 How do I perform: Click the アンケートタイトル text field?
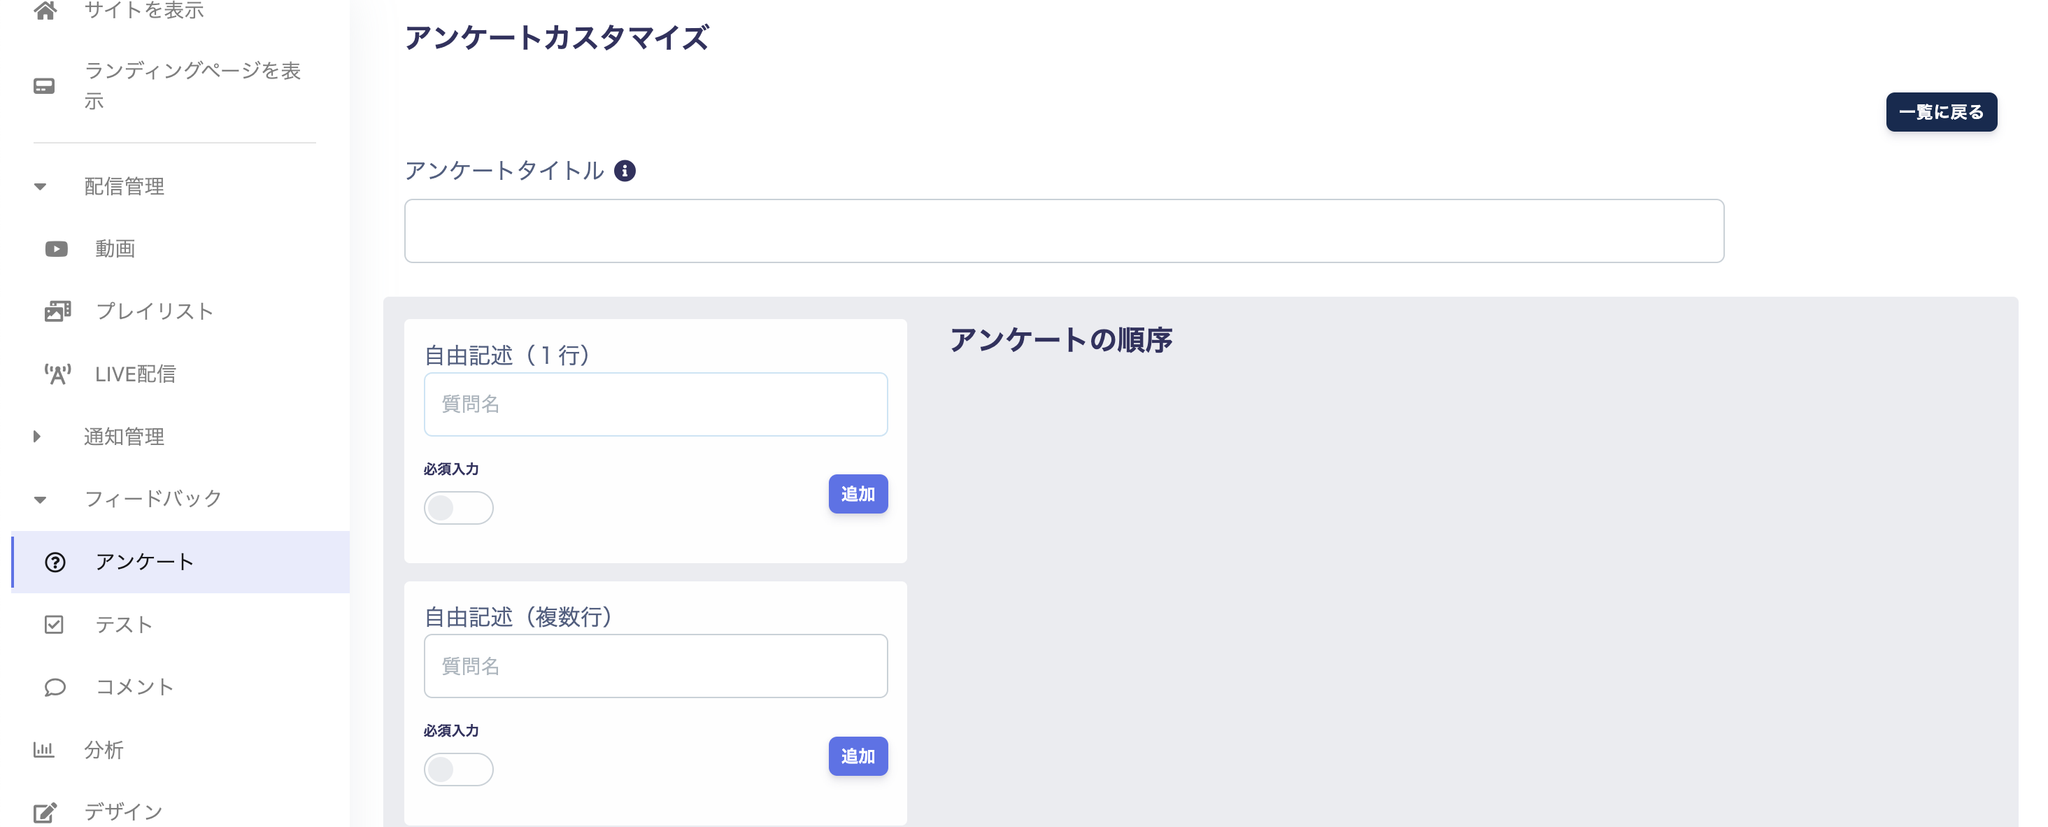pyautogui.click(x=1063, y=231)
